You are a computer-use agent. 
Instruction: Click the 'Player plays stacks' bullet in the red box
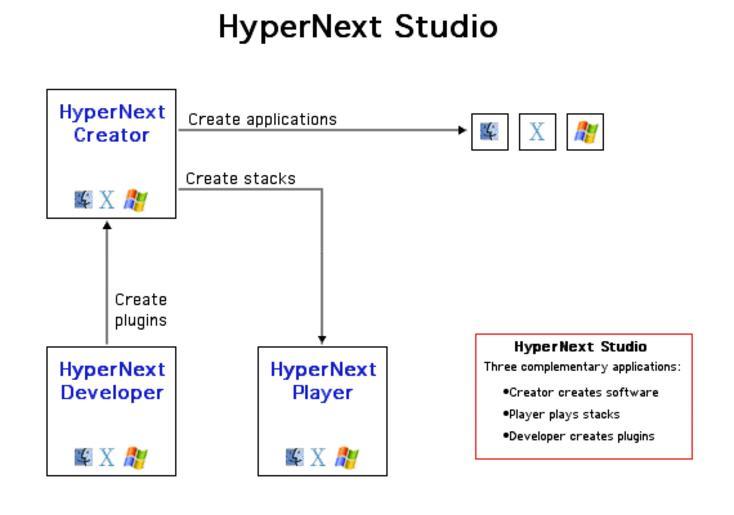(x=563, y=414)
